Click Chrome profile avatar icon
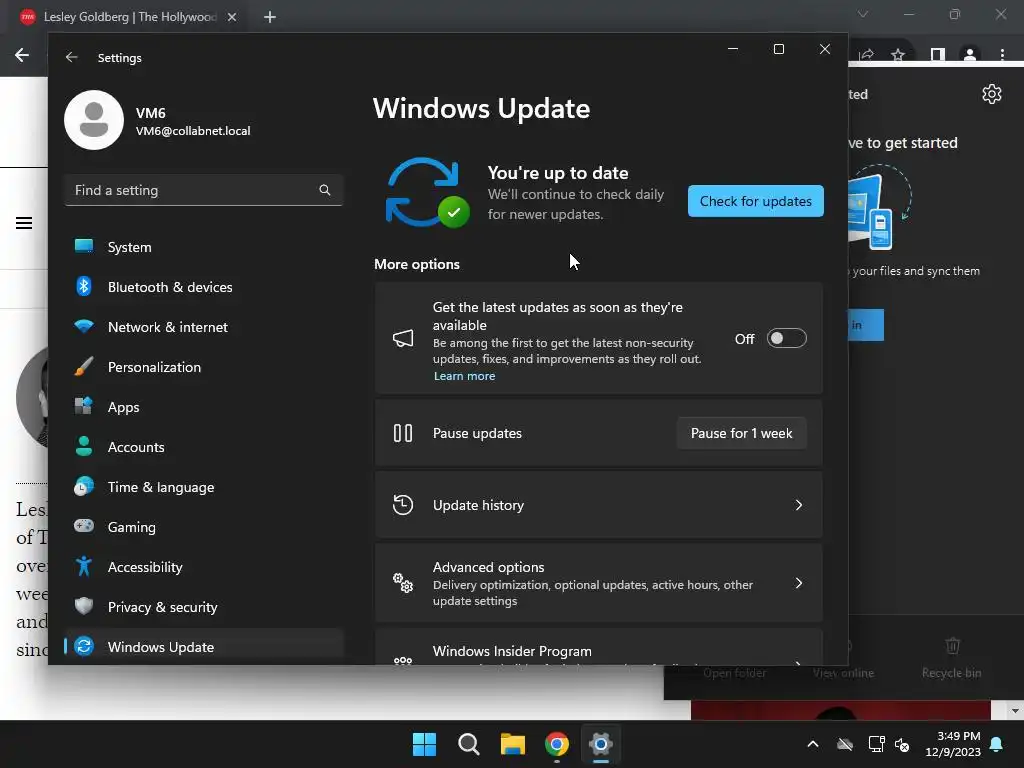 pos(970,55)
